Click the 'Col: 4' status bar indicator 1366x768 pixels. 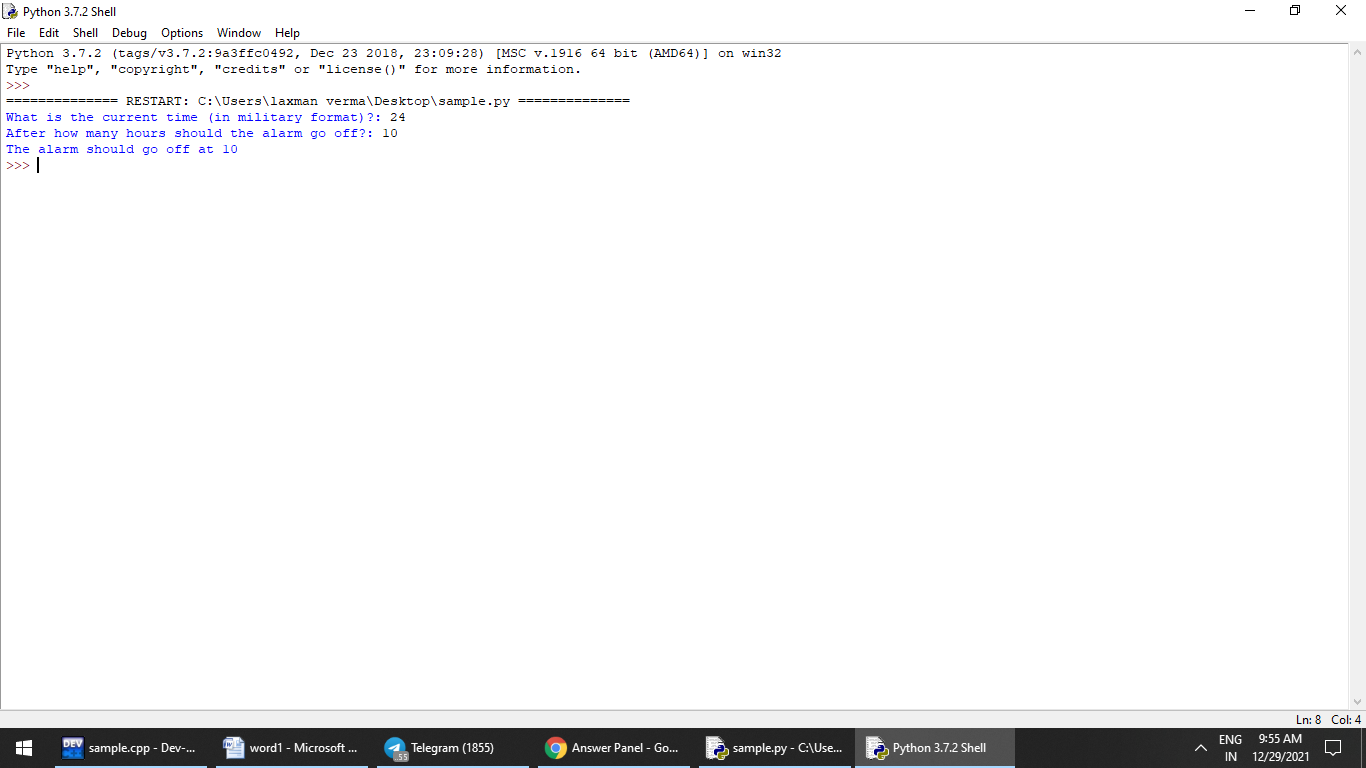(x=1346, y=720)
